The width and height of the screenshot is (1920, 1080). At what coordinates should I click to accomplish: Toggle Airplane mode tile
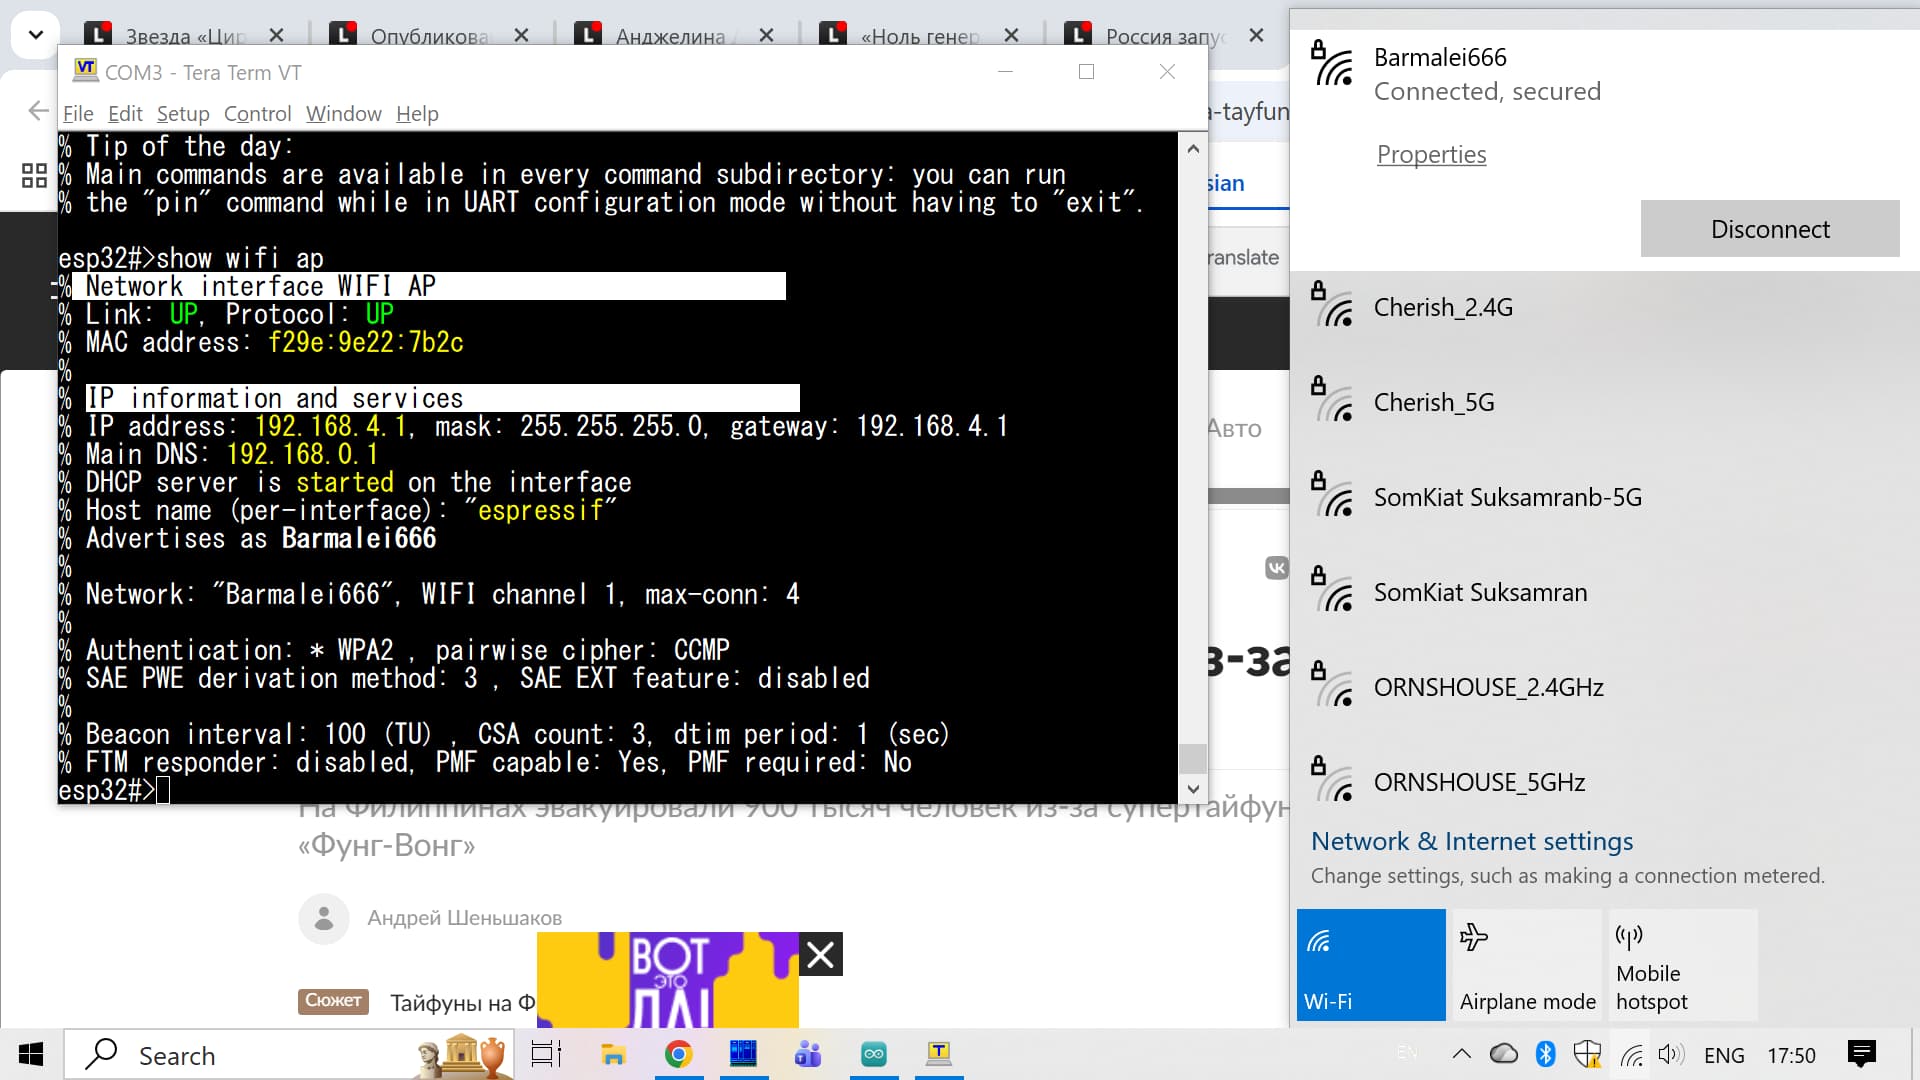pyautogui.click(x=1527, y=964)
